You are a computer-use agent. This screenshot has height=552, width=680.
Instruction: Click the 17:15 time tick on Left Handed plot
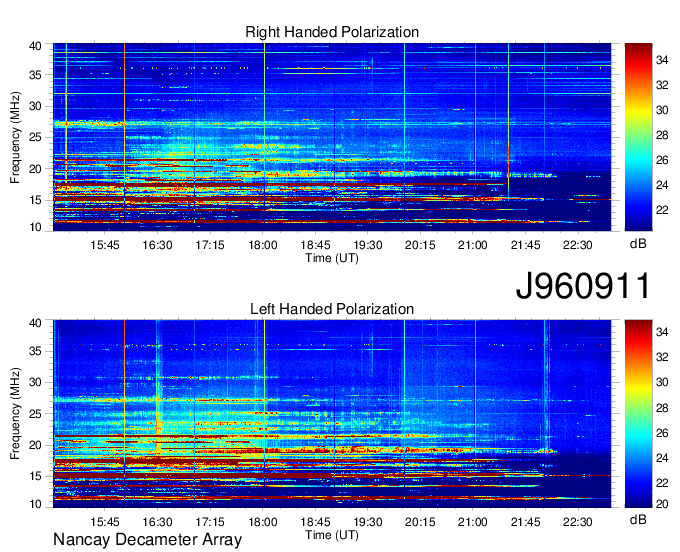tap(210, 522)
